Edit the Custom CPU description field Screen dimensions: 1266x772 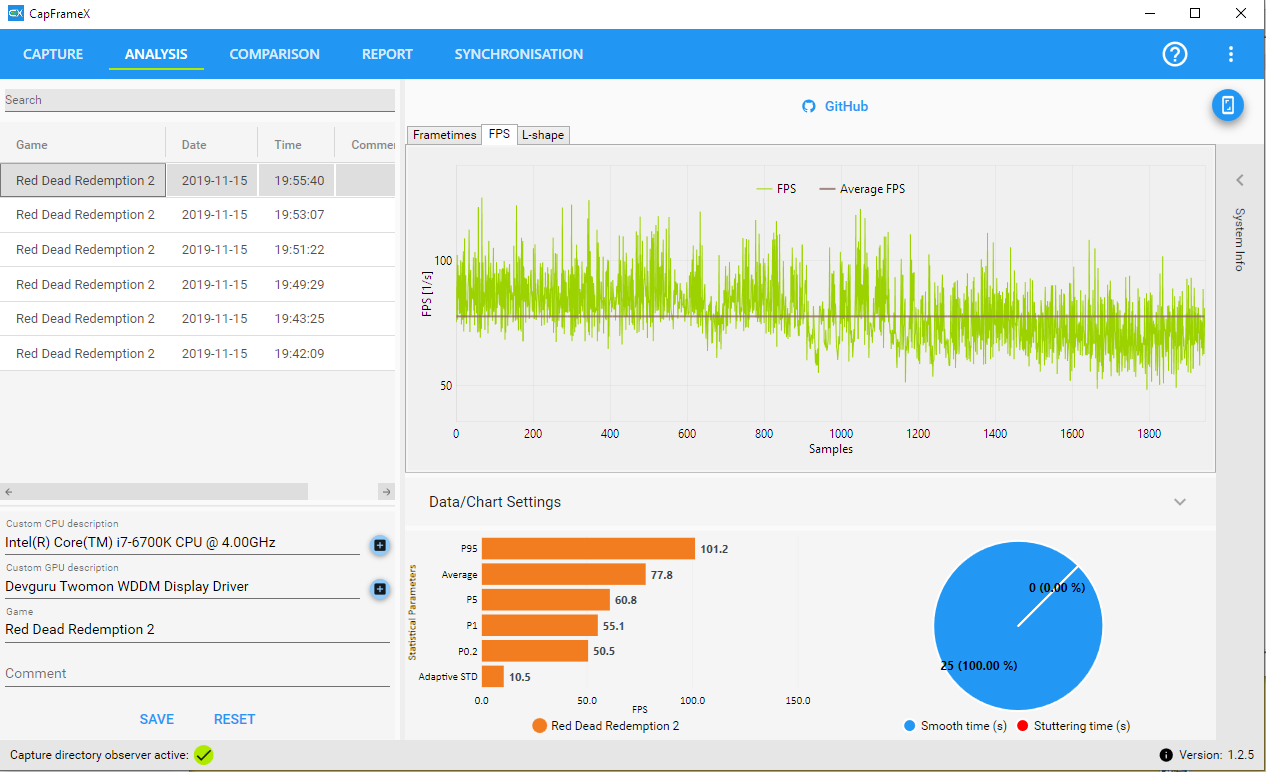pos(182,543)
